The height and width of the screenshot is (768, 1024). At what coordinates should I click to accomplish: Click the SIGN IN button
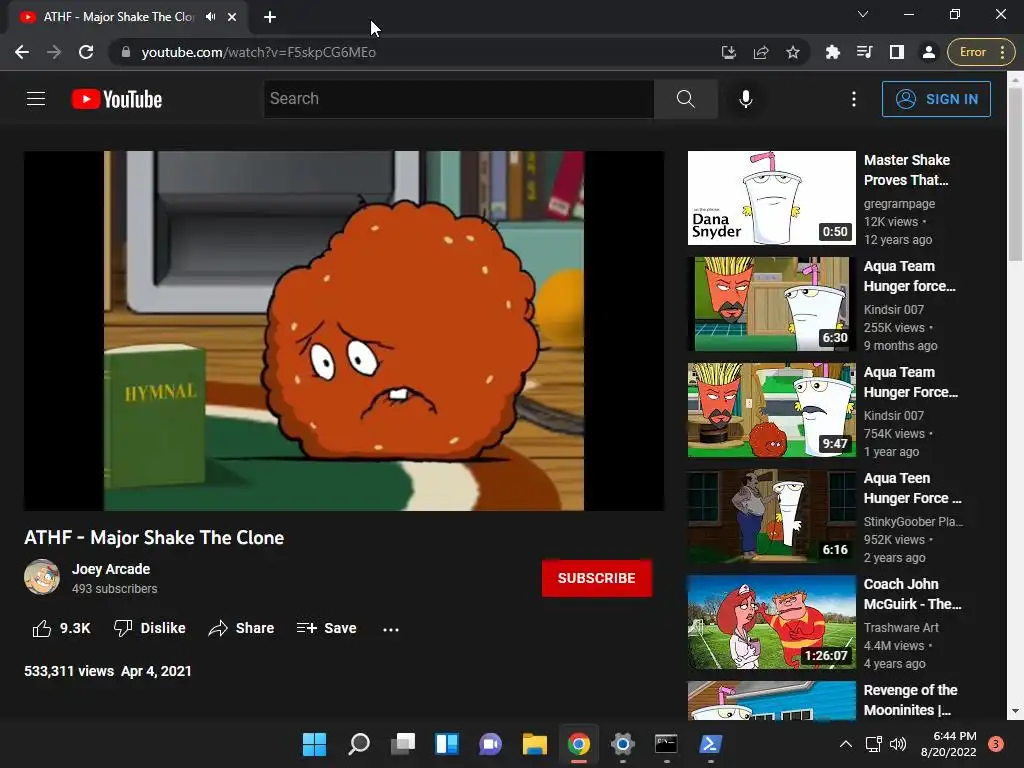coord(936,99)
